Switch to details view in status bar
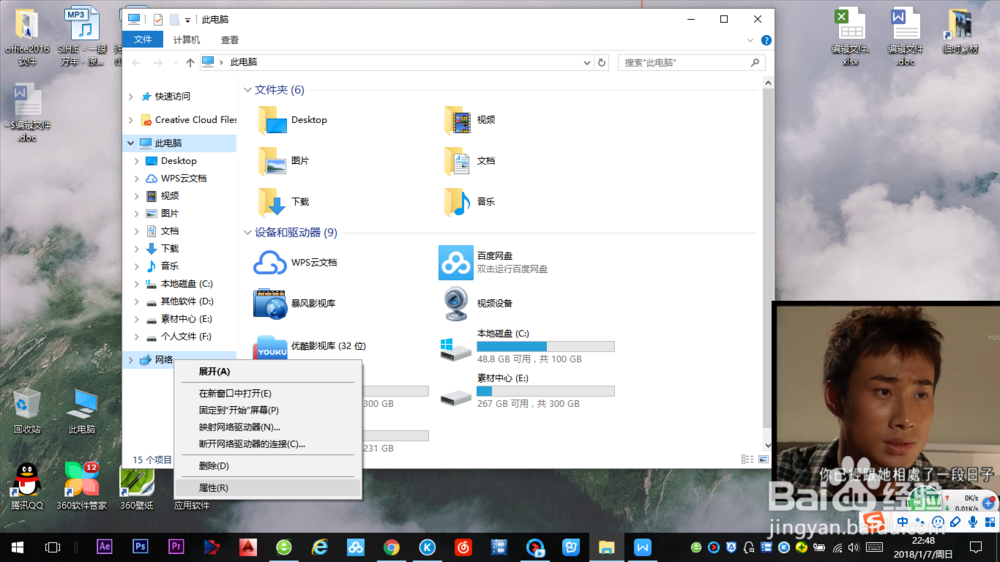 [747, 459]
